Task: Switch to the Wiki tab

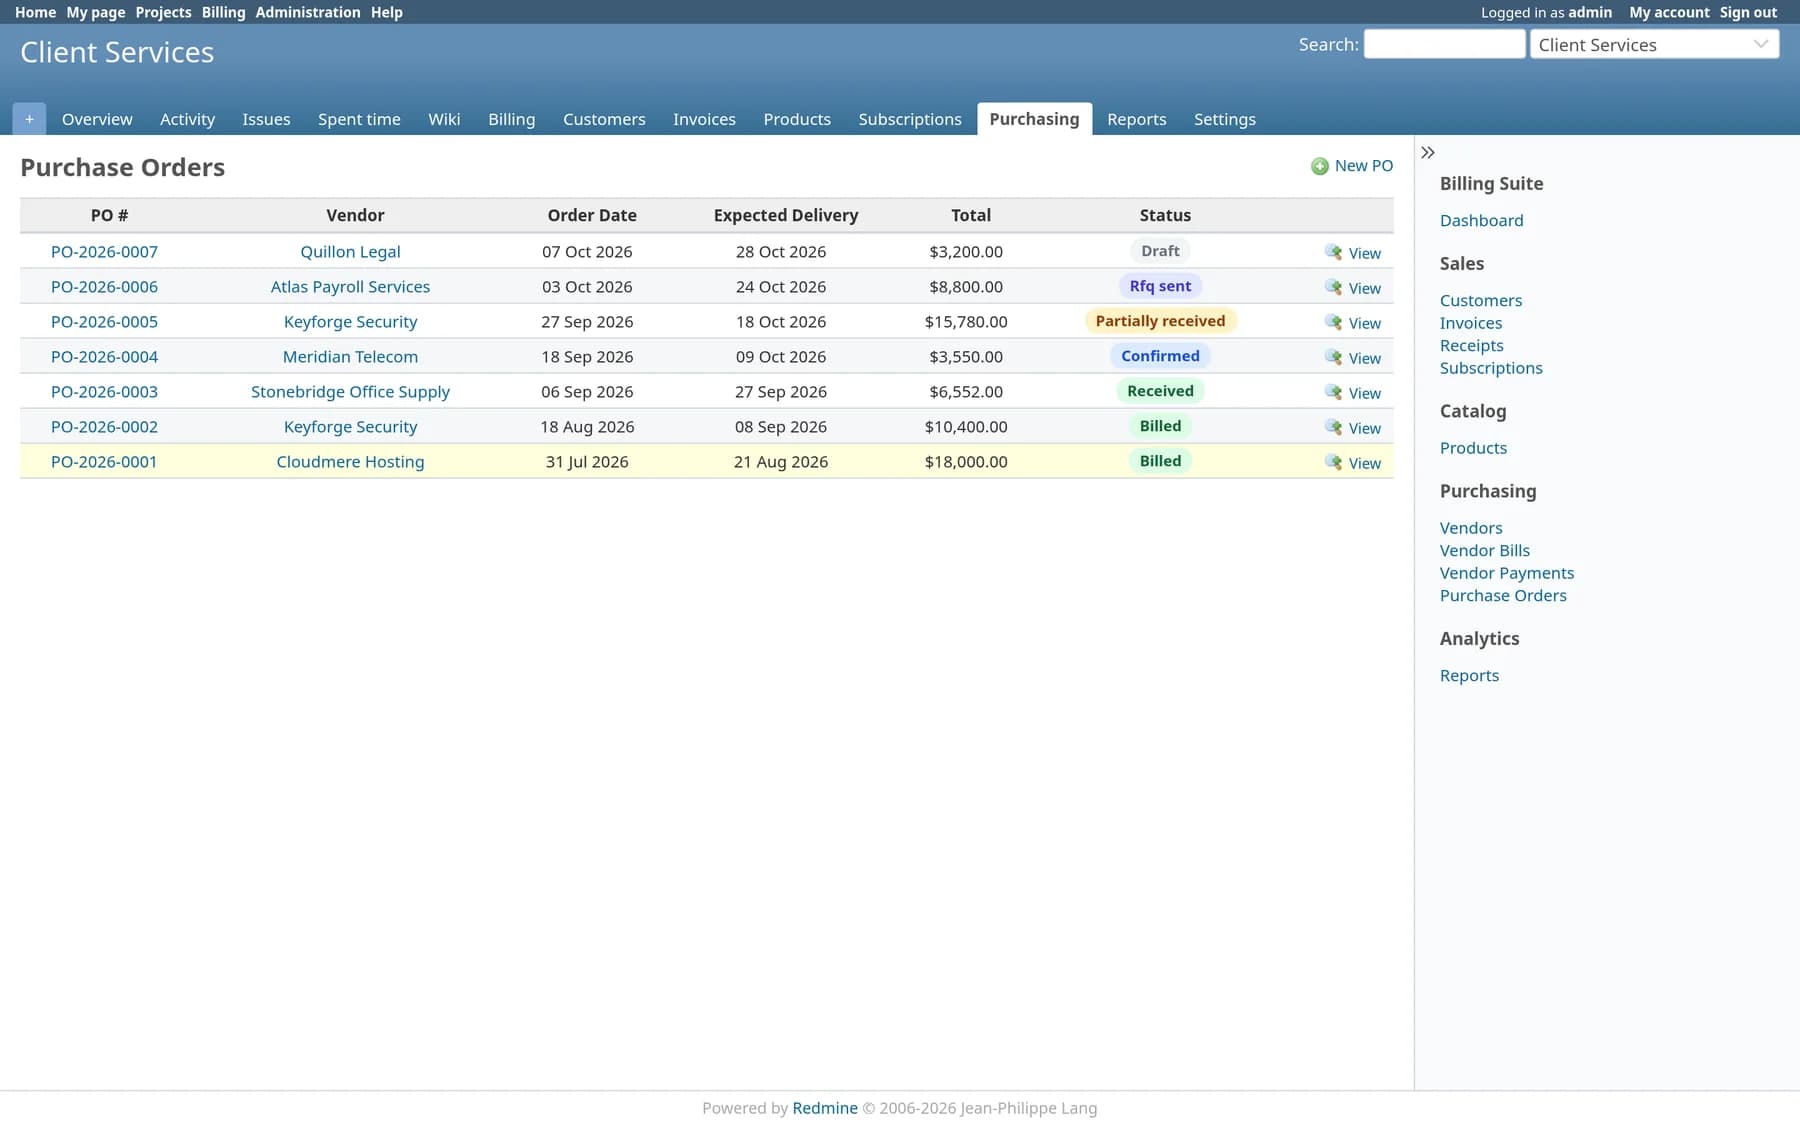Action: pos(444,119)
